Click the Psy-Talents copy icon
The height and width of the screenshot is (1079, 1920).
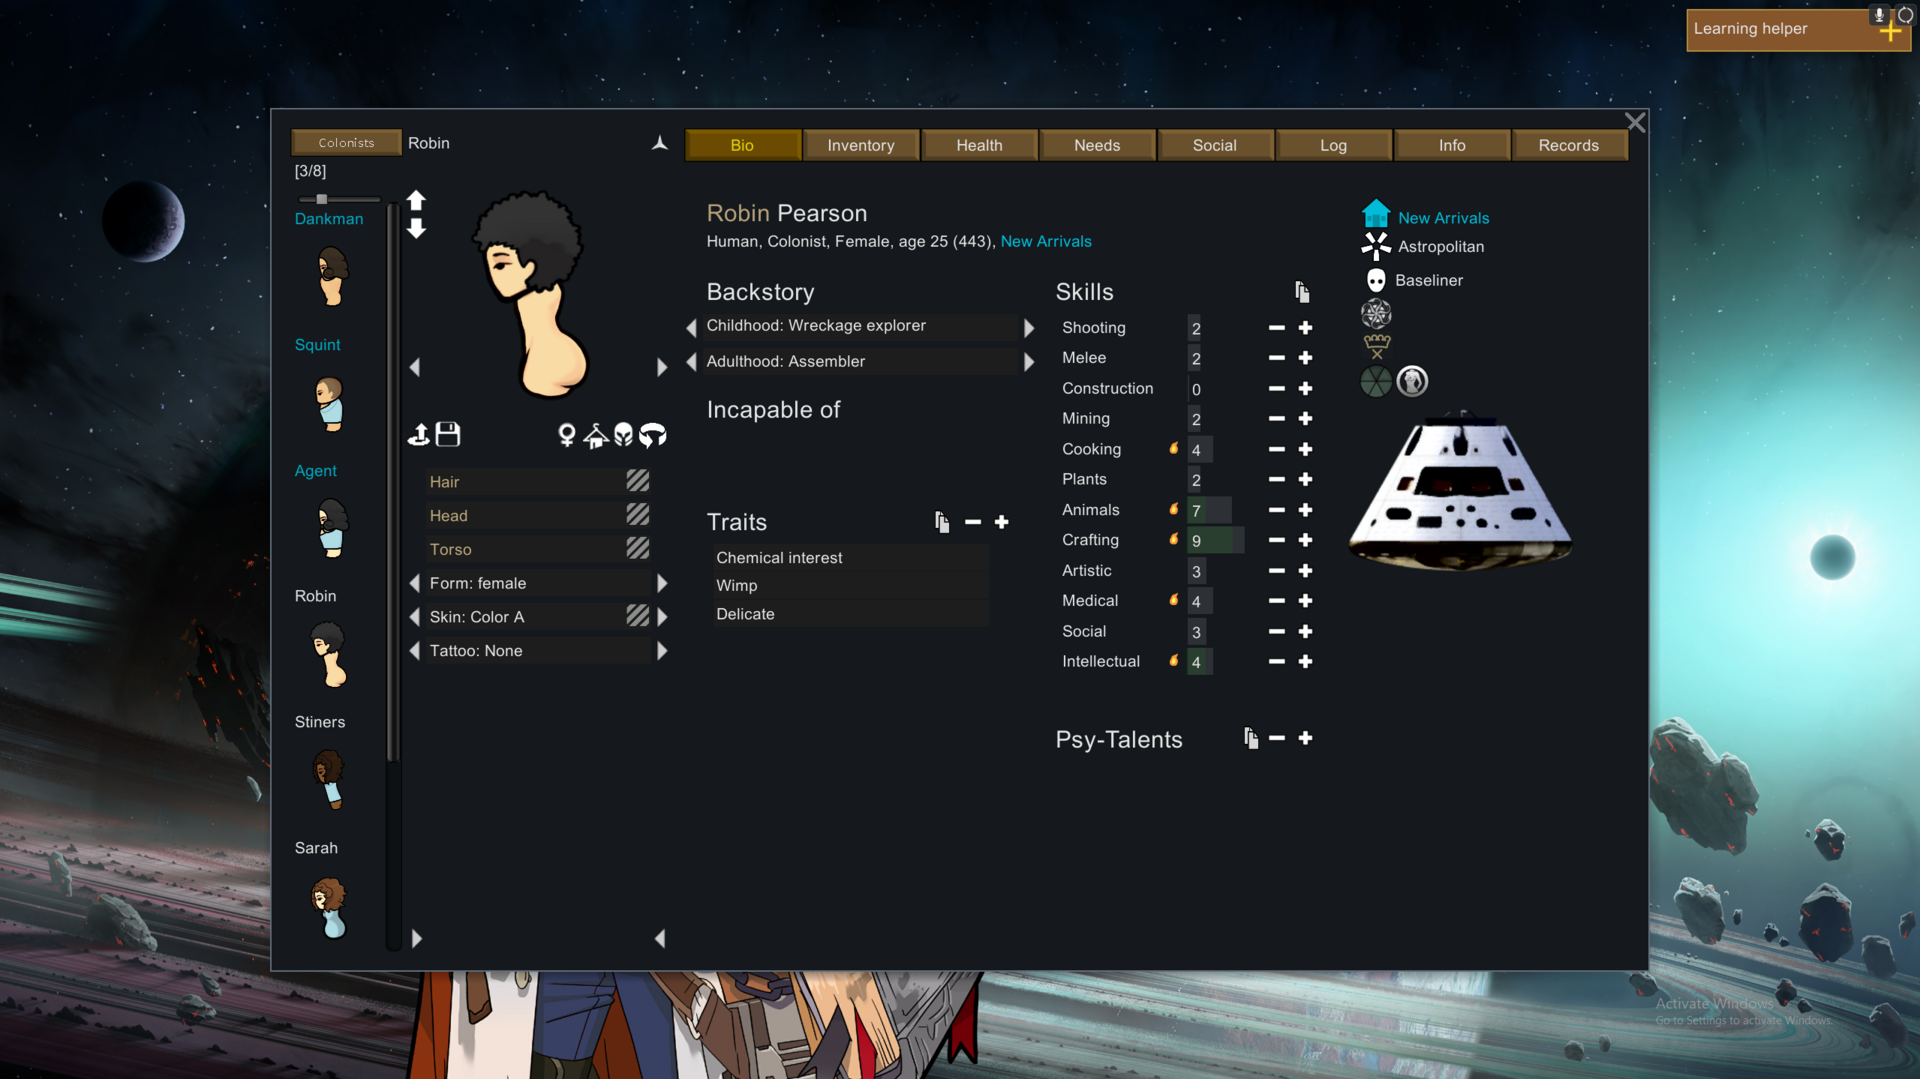coord(1251,738)
